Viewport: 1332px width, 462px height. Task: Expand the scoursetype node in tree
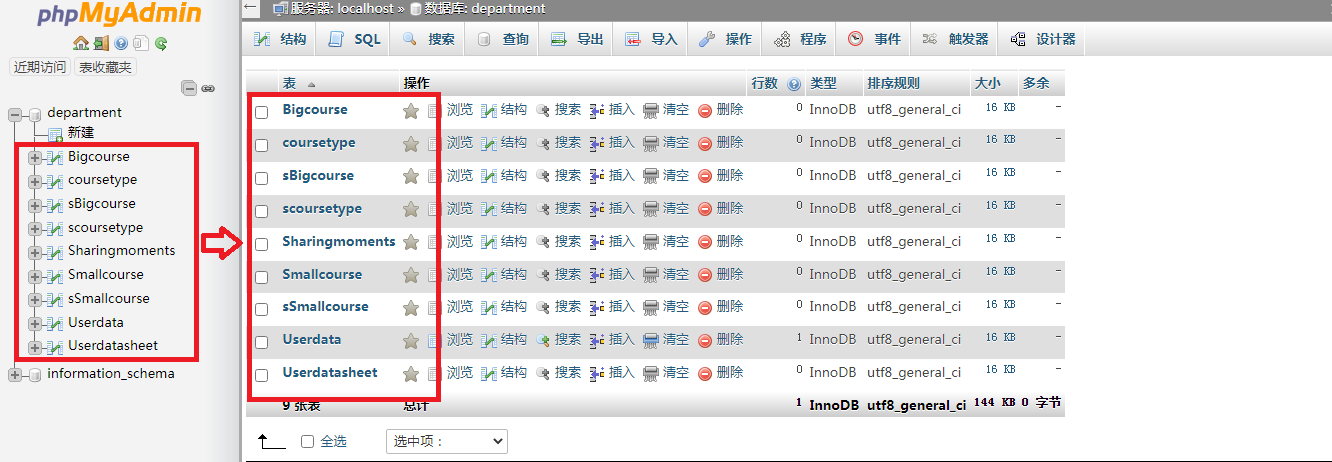[x=35, y=228]
